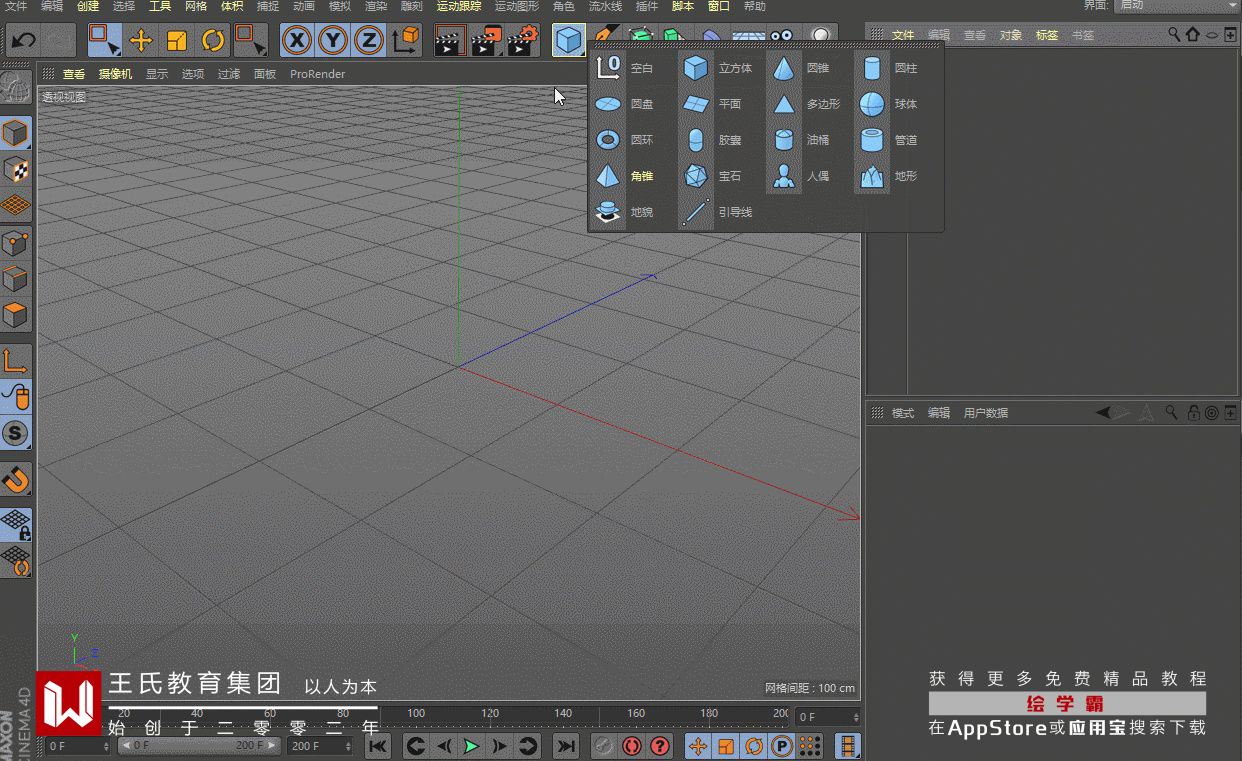Add a Figure (人偶) primitive
This screenshot has width=1242, height=761.
point(802,176)
